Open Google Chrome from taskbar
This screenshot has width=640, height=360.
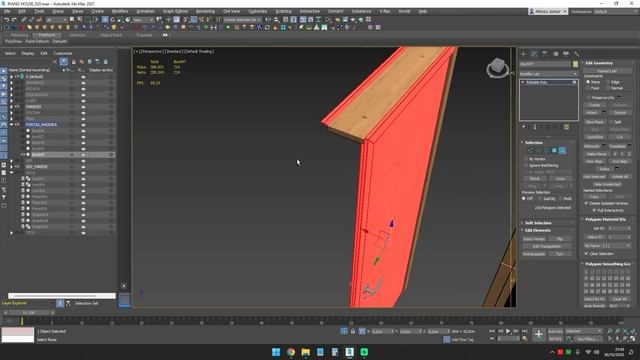coord(291,352)
